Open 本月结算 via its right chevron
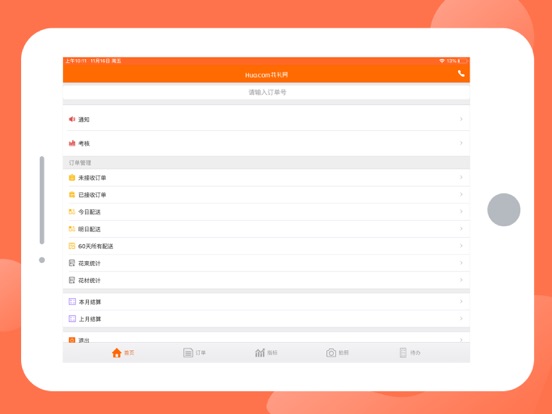The height and width of the screenshot is (414, 552). [461, 301]
